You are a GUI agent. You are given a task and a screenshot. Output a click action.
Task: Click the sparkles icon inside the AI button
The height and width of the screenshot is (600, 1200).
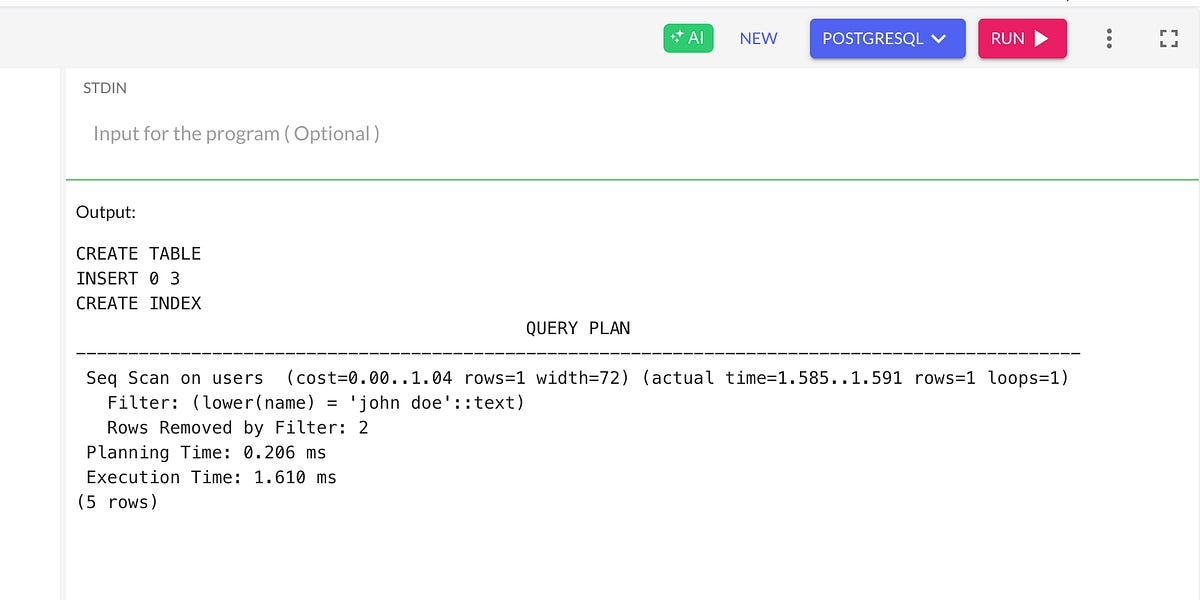(676, 36)
